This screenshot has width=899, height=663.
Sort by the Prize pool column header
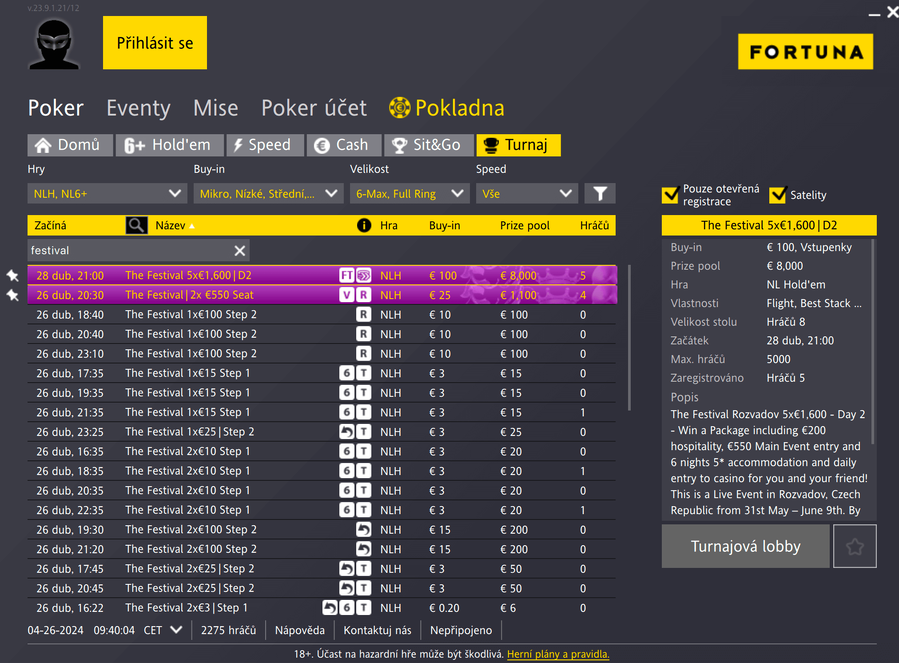tap(525, 225)
